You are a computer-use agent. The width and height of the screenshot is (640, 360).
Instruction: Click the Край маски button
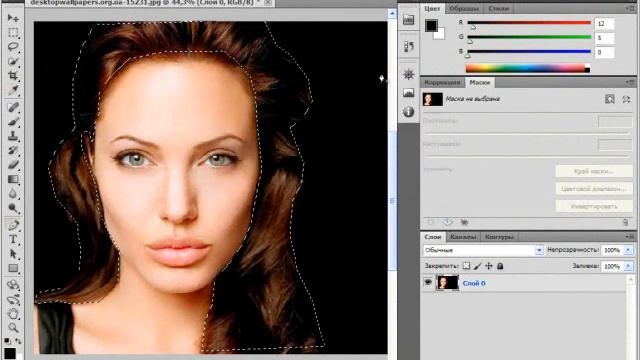click(x=594, y=171)
